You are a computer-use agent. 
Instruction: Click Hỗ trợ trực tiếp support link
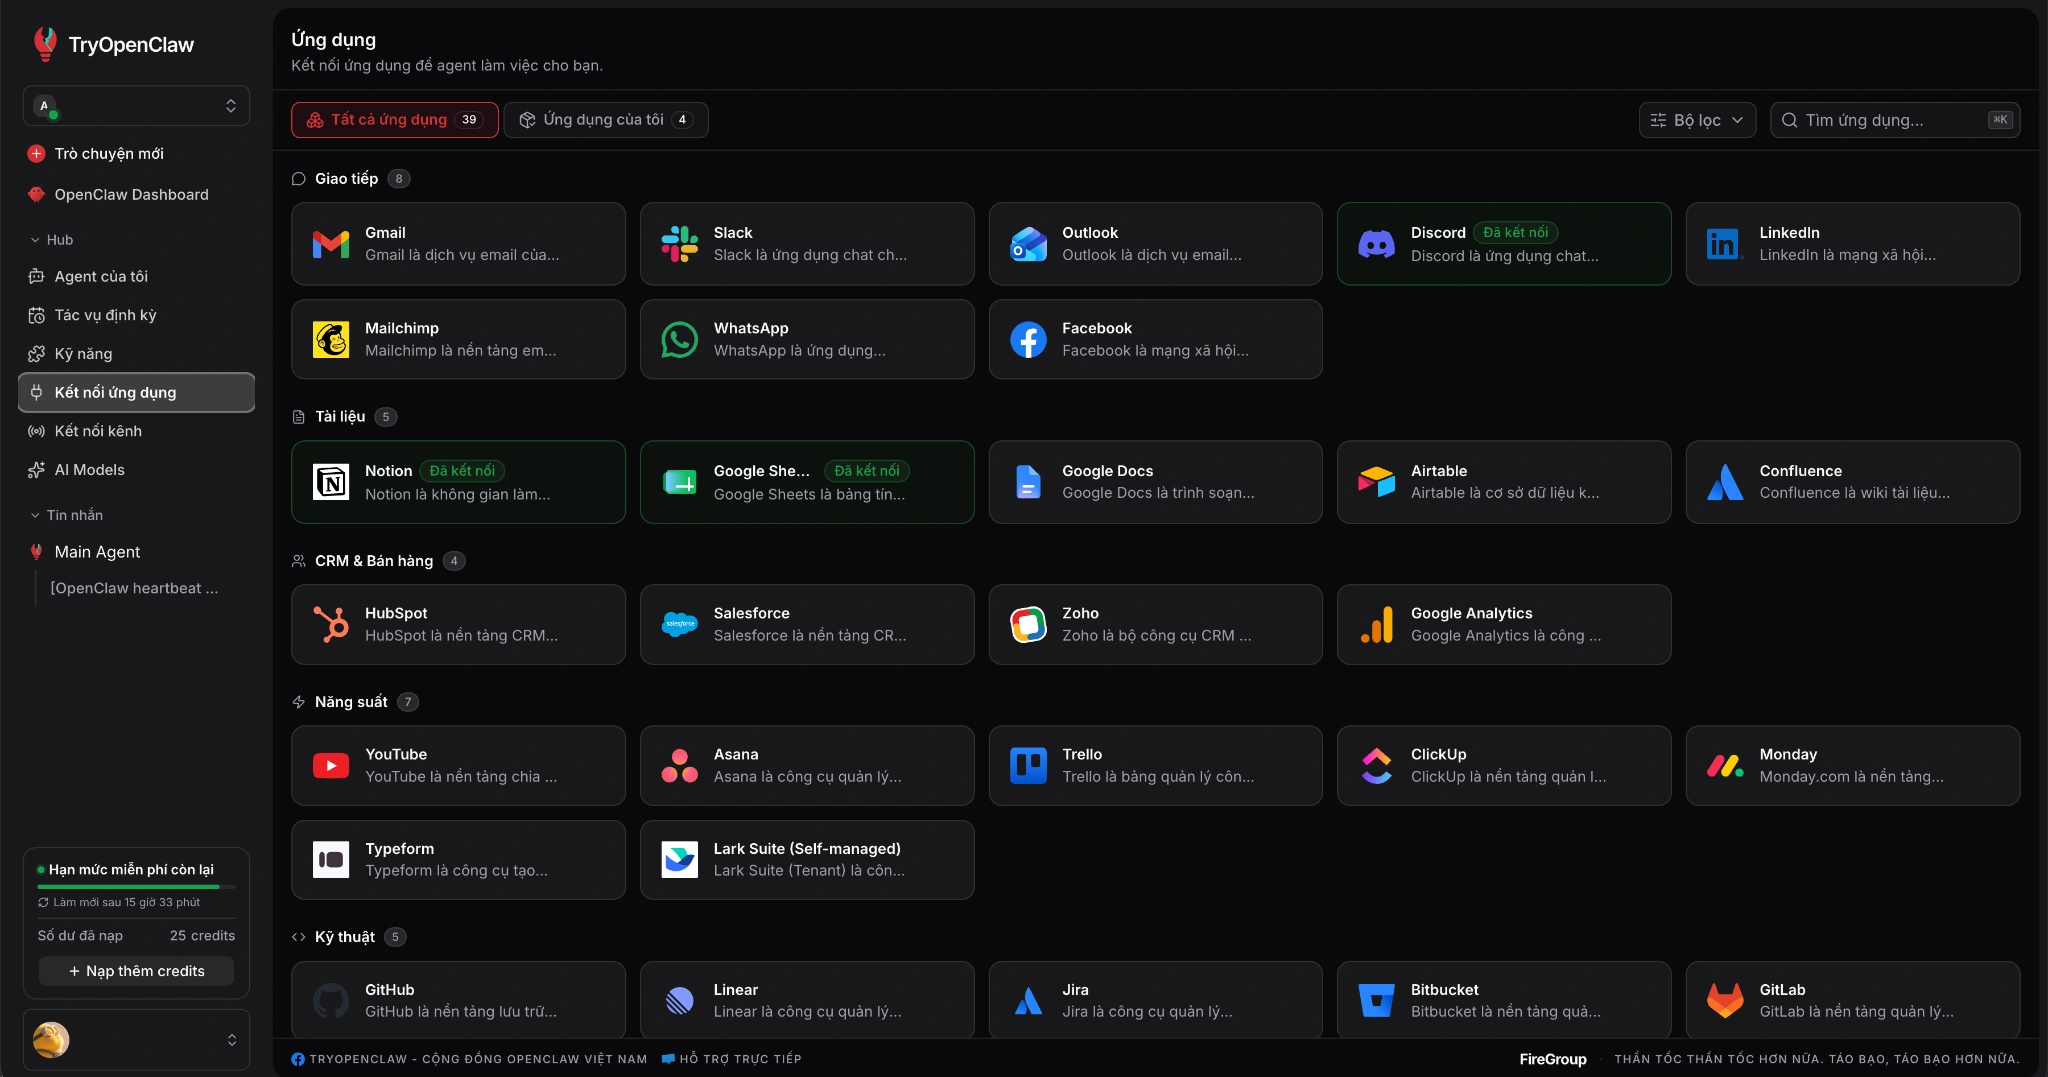click(x=732, y=1059)
